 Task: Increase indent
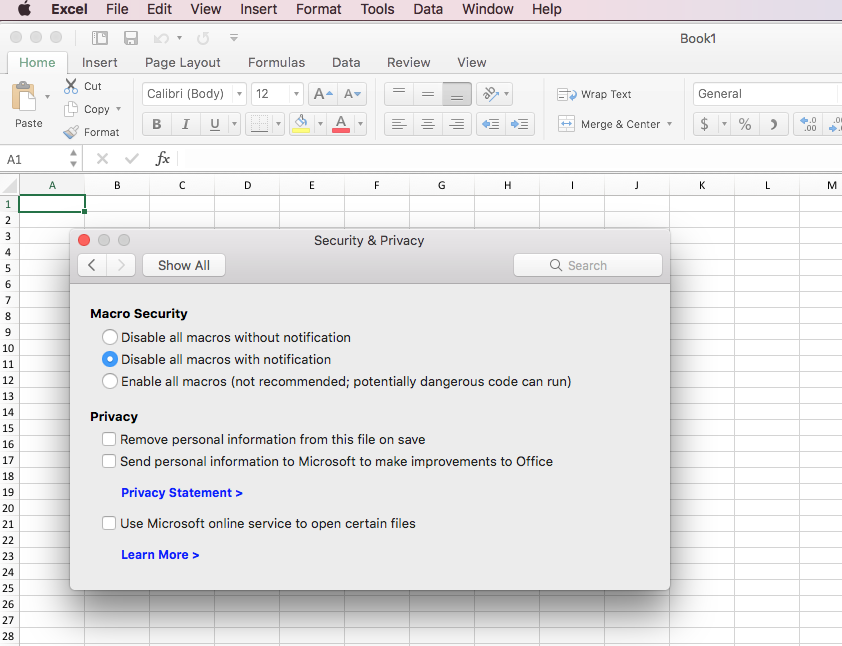[520, 124]
